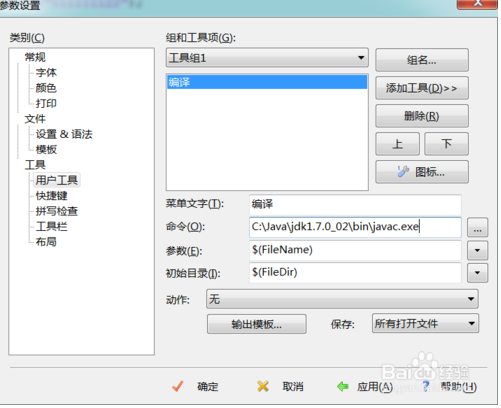Select 字体 in the category tree
This screenshot has height=408, width=501.
pos(46,72)
